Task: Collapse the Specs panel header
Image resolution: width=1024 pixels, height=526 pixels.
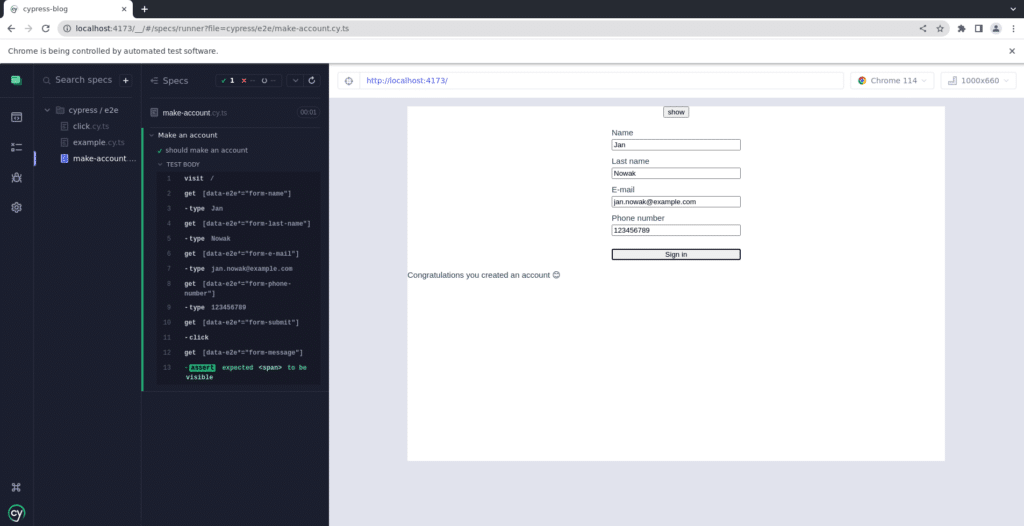Action: click(169, 80)
